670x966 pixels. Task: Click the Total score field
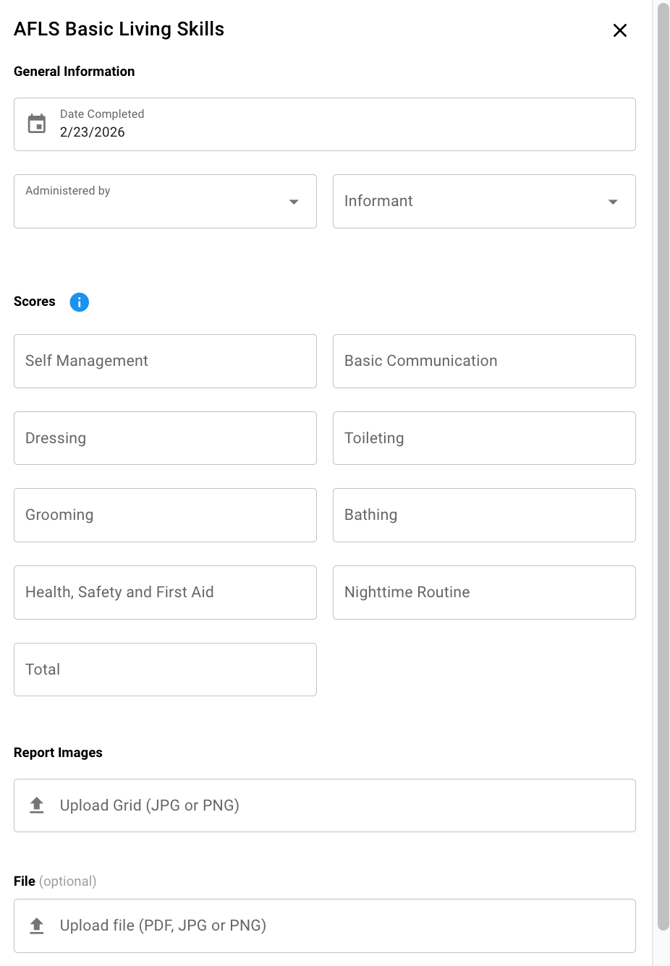click(x=165, y=669)
